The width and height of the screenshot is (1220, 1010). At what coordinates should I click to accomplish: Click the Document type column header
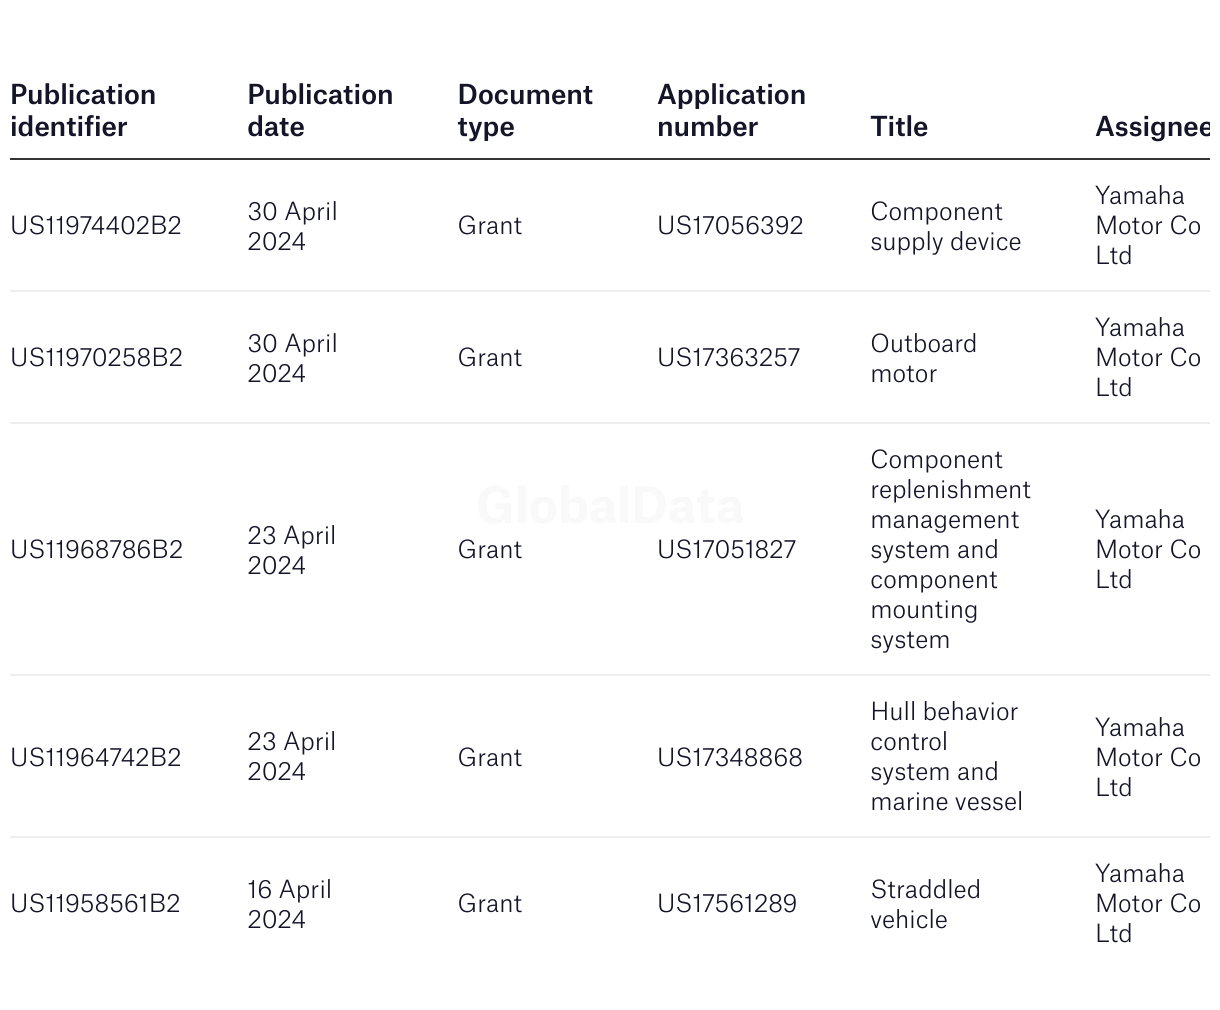[x=525, y=111]
